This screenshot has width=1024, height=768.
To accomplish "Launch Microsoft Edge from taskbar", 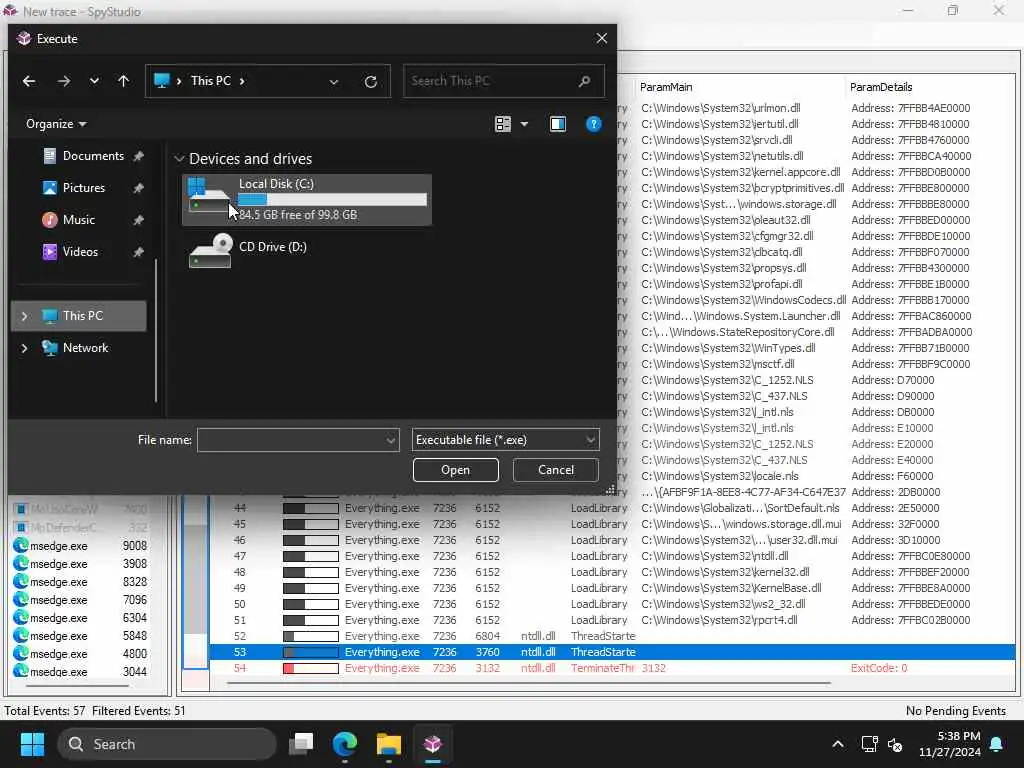I will point(345,744).
